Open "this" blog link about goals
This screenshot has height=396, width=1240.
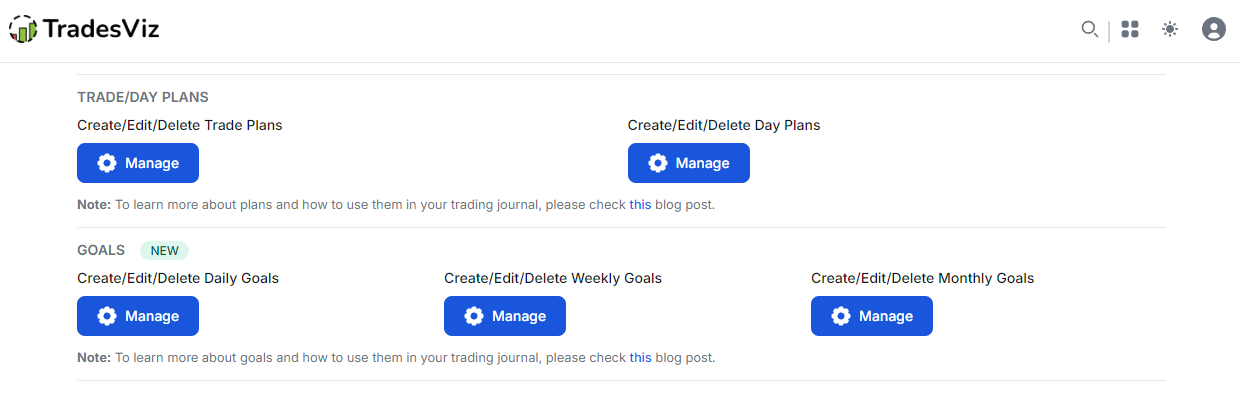pyautogui.click(x=640, y=358)
